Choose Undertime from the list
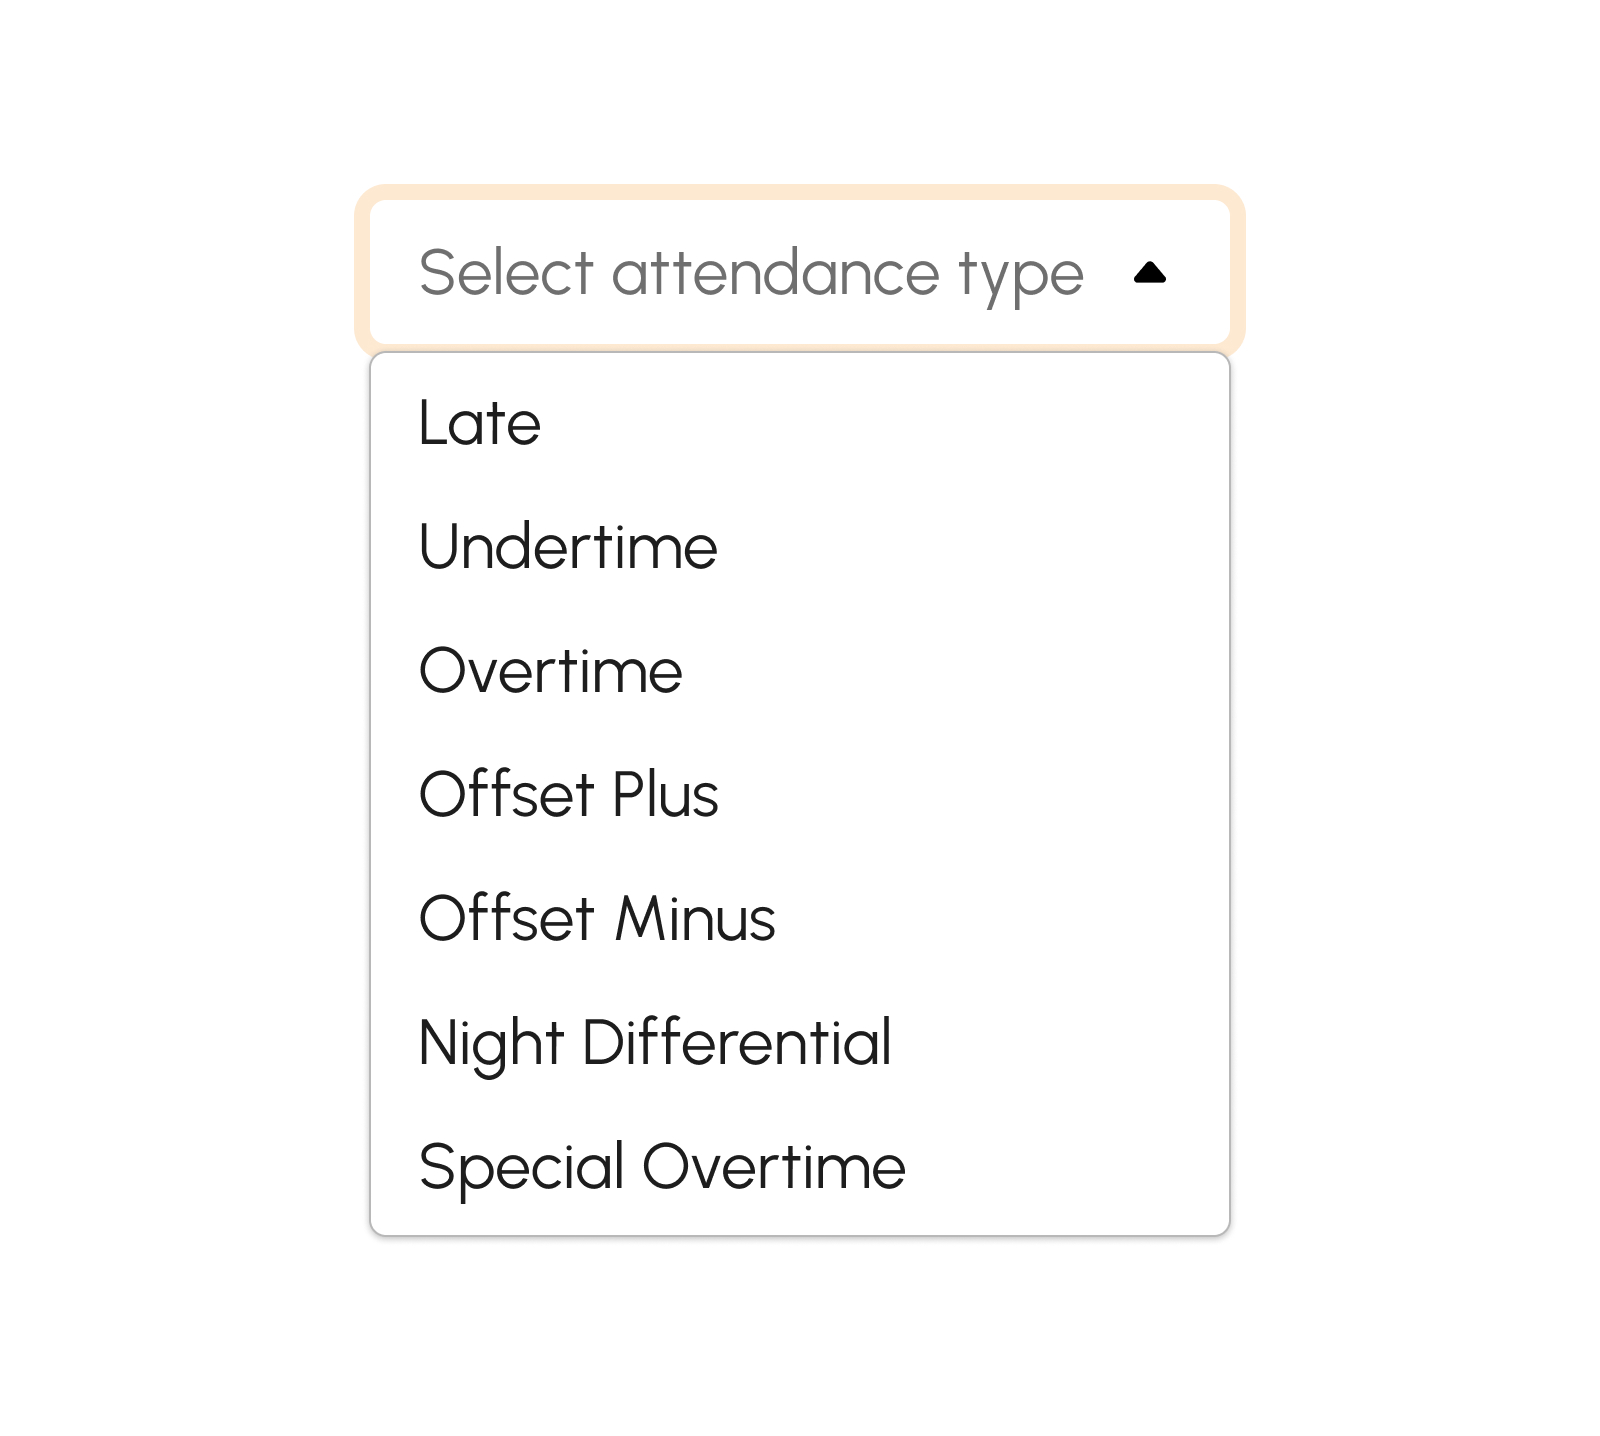The width and height of the screenshot is (1600, 1436). 568,547
